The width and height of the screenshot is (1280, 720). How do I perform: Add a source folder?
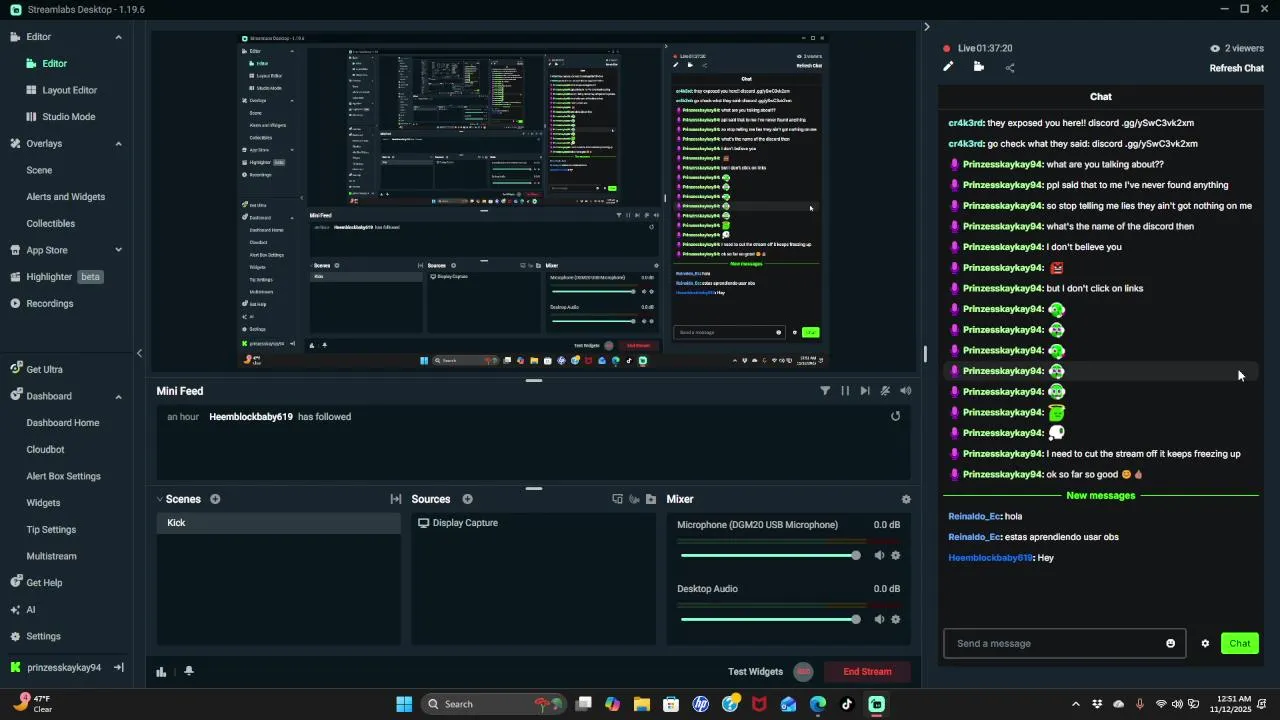651,499
